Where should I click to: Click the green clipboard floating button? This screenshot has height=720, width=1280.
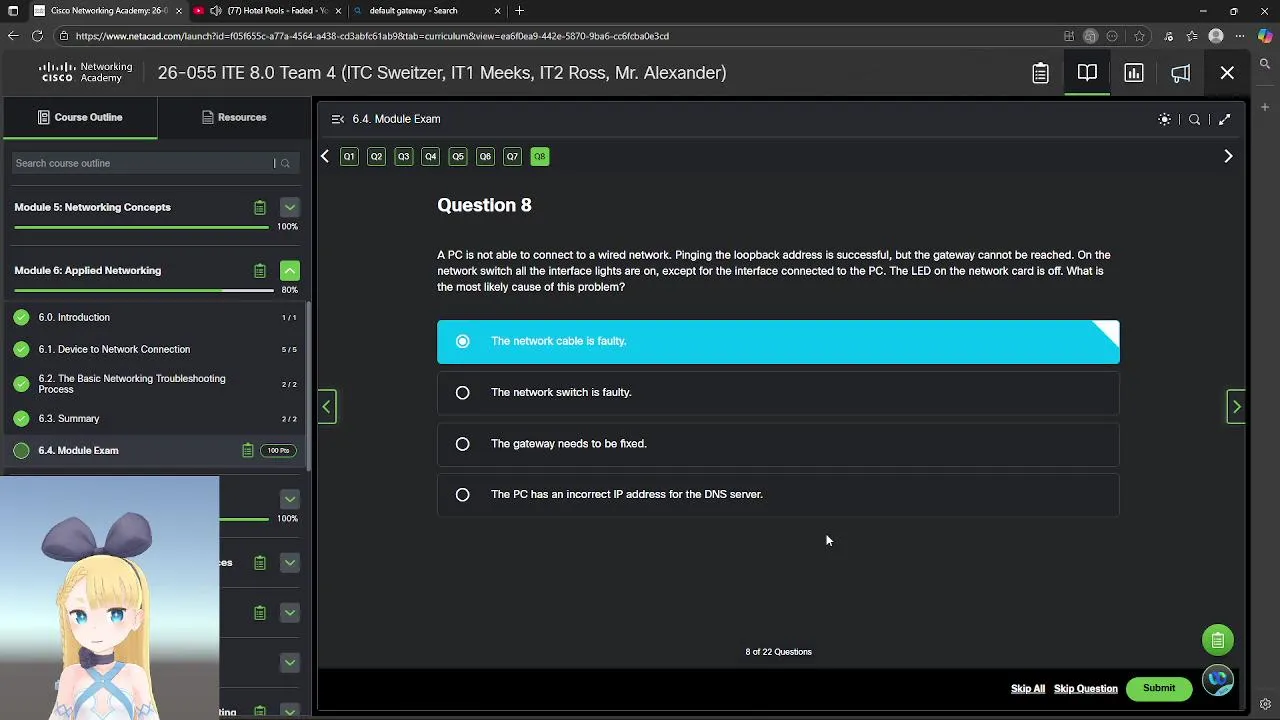pos(1217,640)
